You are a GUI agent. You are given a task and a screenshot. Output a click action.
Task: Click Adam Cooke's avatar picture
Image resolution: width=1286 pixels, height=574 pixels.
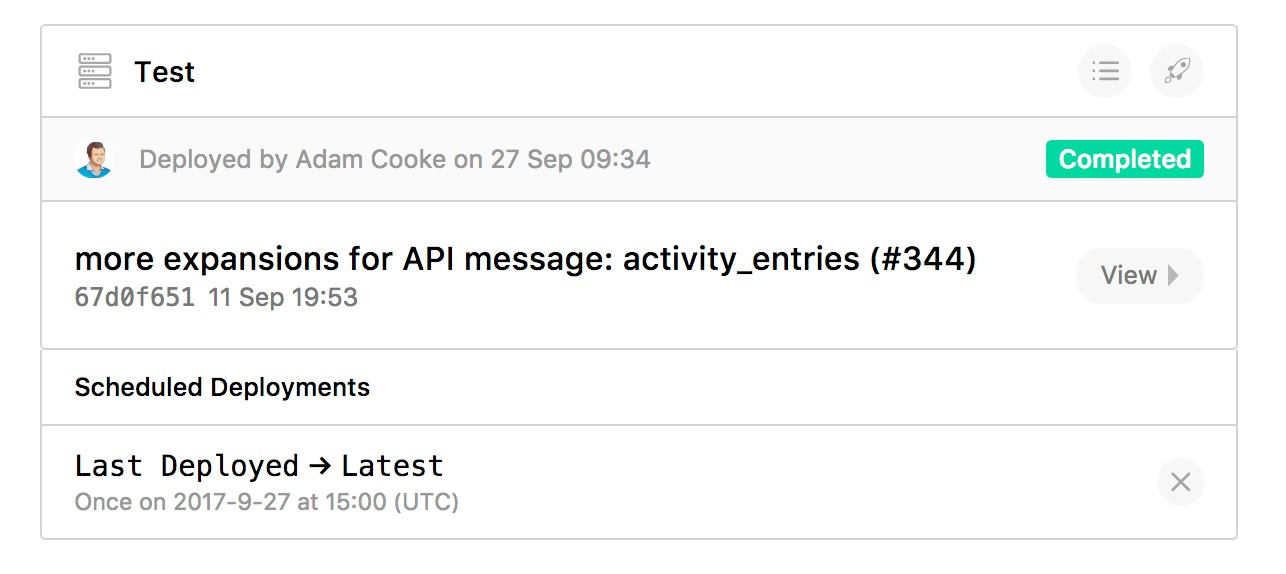94,160
